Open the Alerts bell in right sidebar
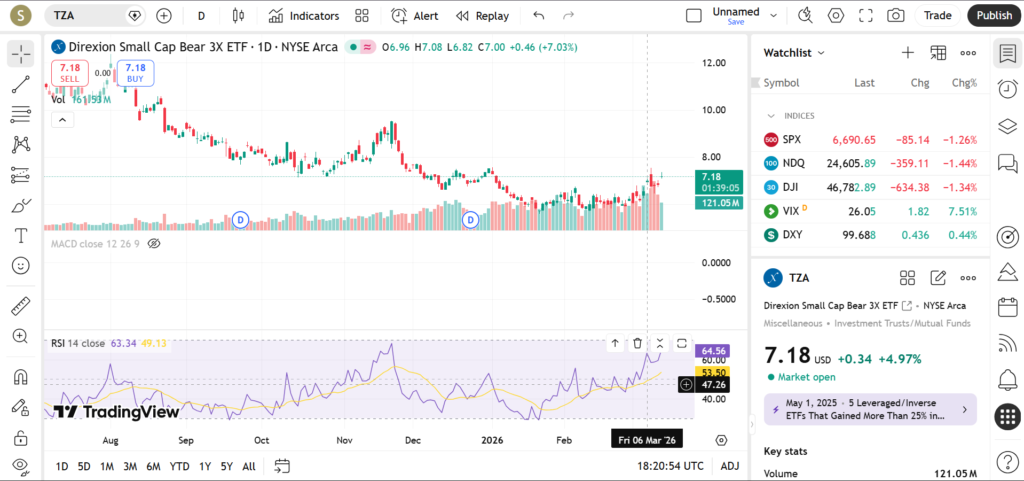The image size is (1024, 481). [1007, 379]
